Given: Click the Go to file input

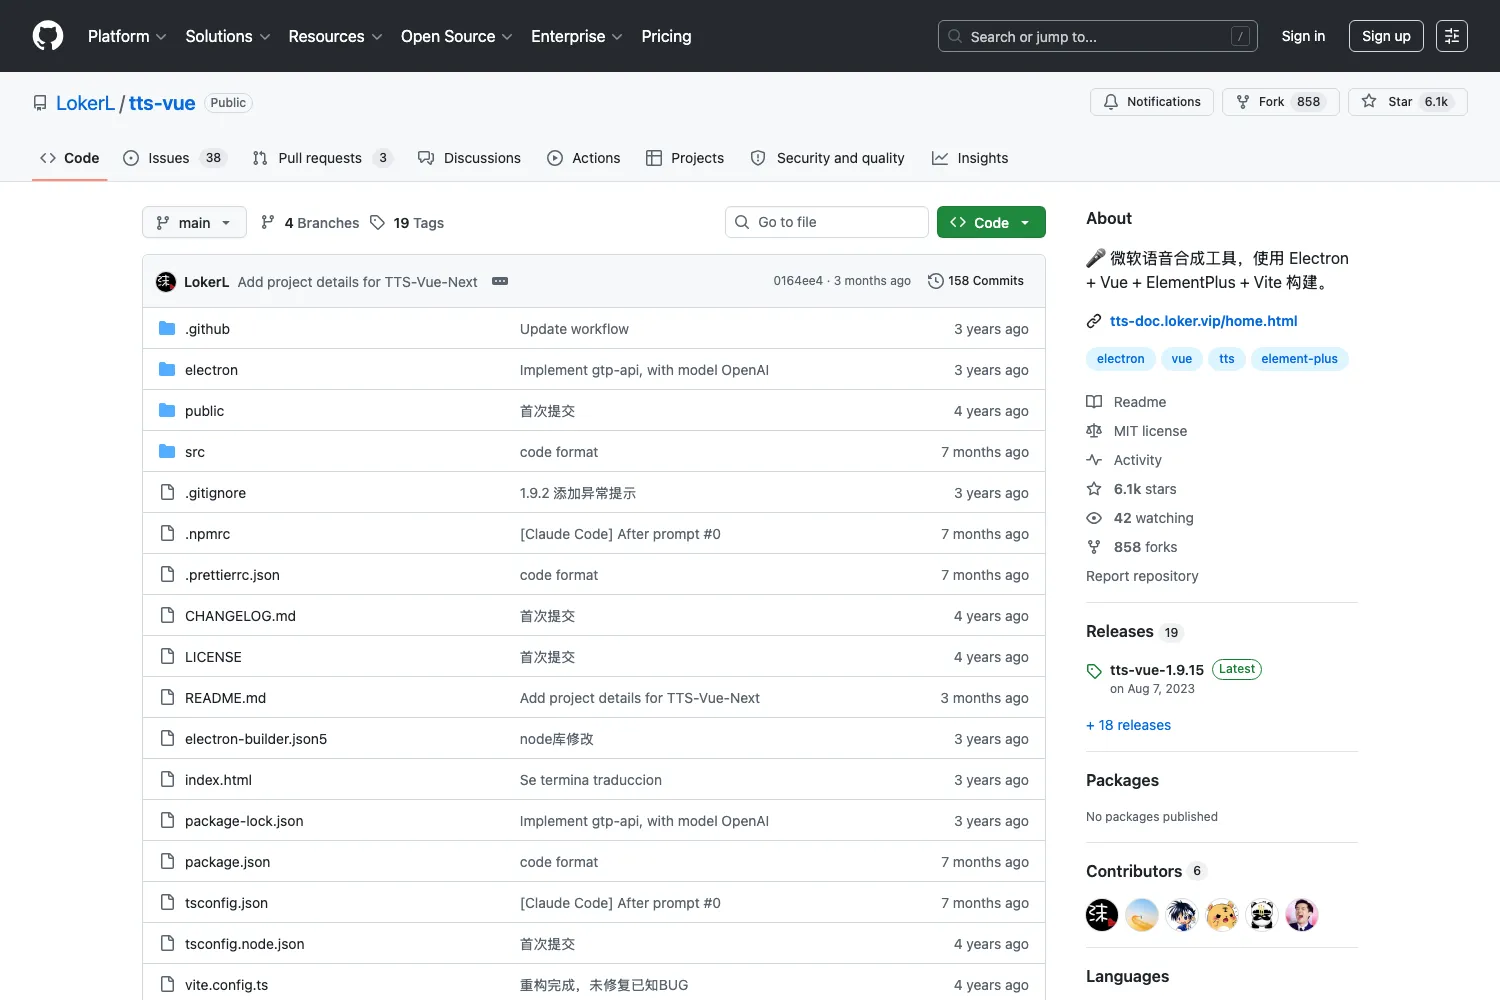Looking at the screenshot, I should tap(826, 222).
